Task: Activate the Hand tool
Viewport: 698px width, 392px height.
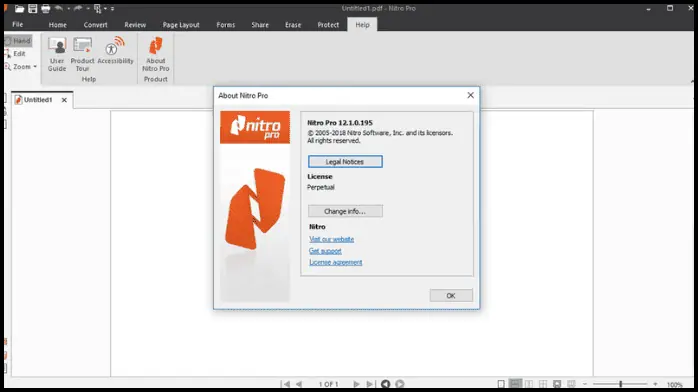Action: (x=18, y=40)
